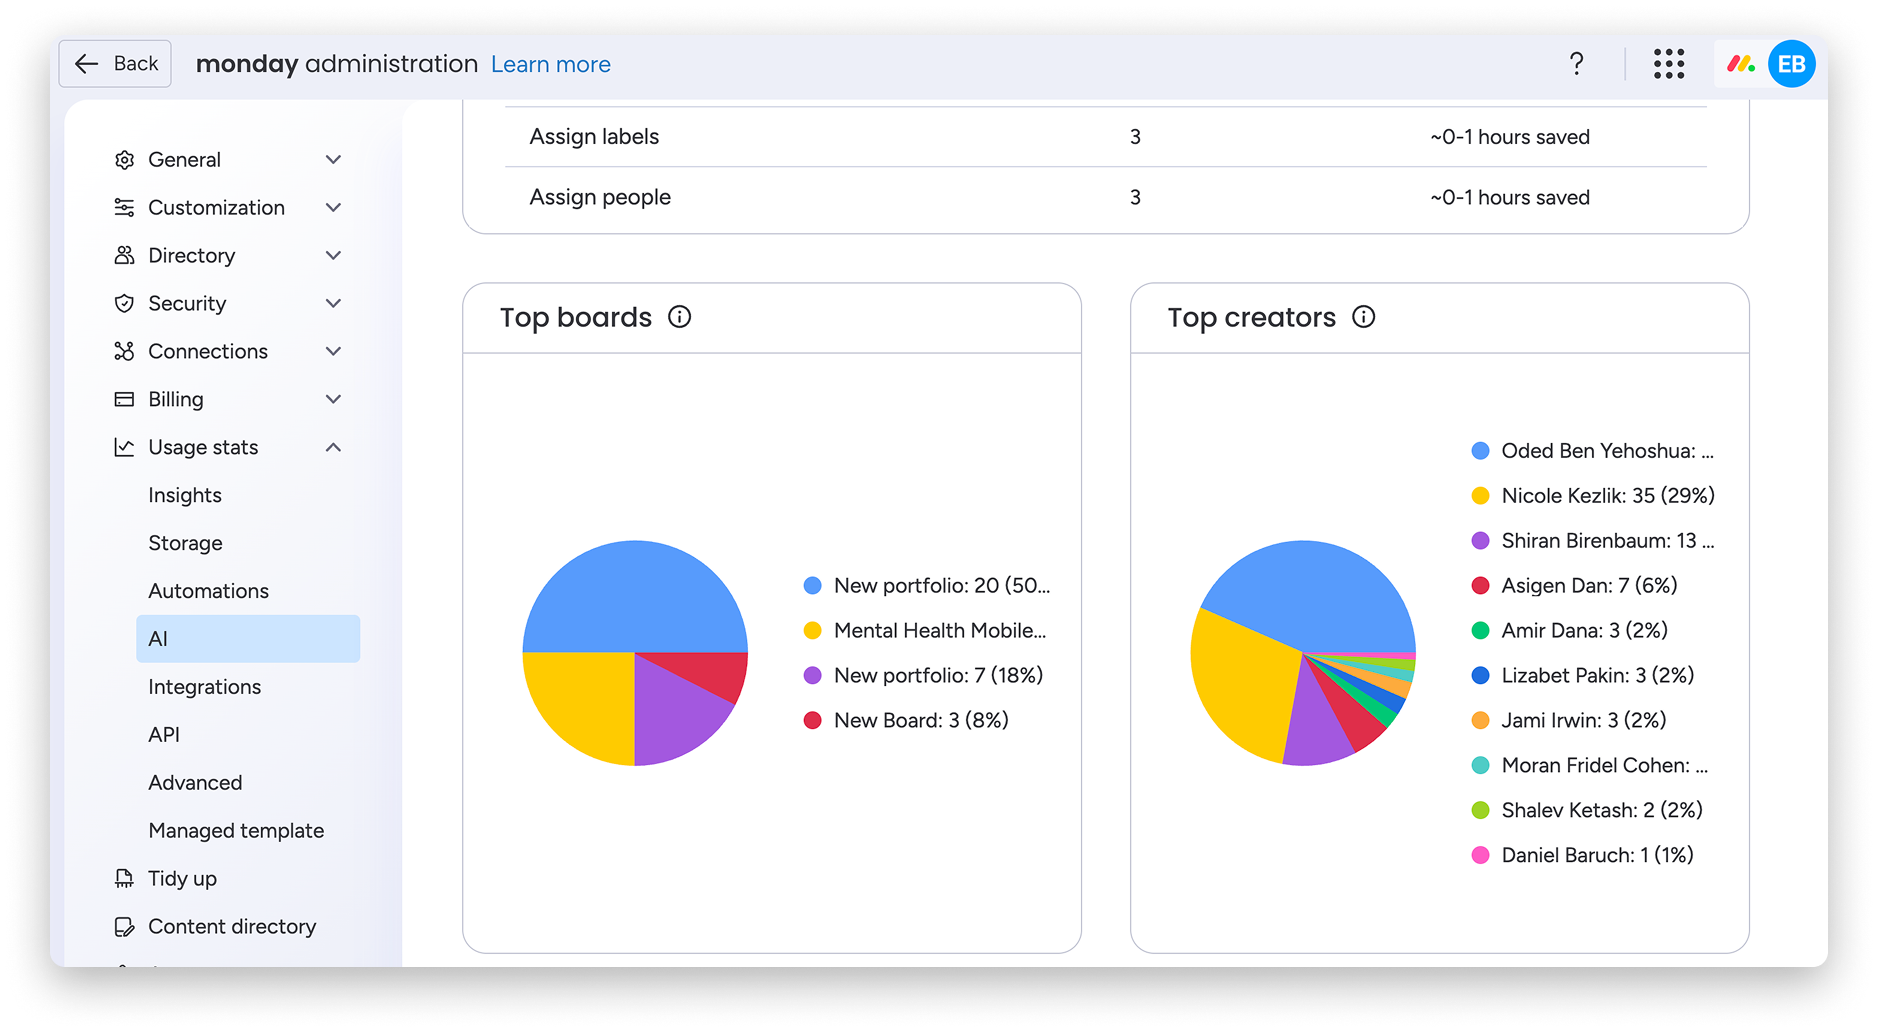Open the apps grid menu icon
1878x1032 pixels.
point(1668,64)
